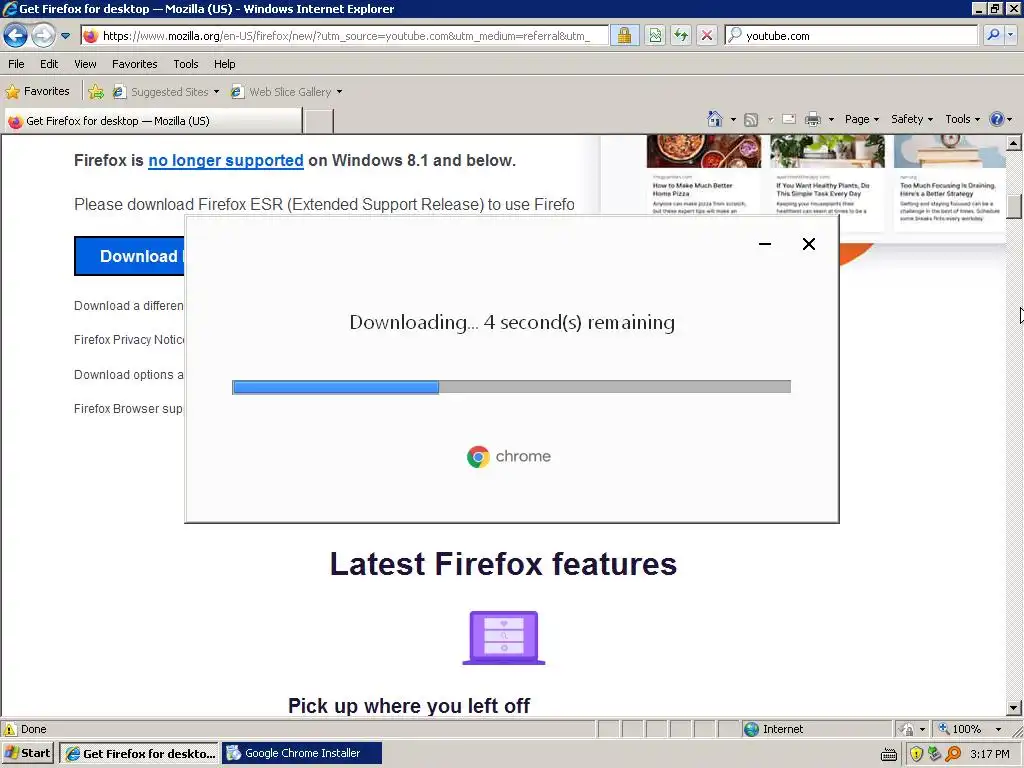Open 'Download a different' link
This screenshot has width=1024, height=768.
129,306
